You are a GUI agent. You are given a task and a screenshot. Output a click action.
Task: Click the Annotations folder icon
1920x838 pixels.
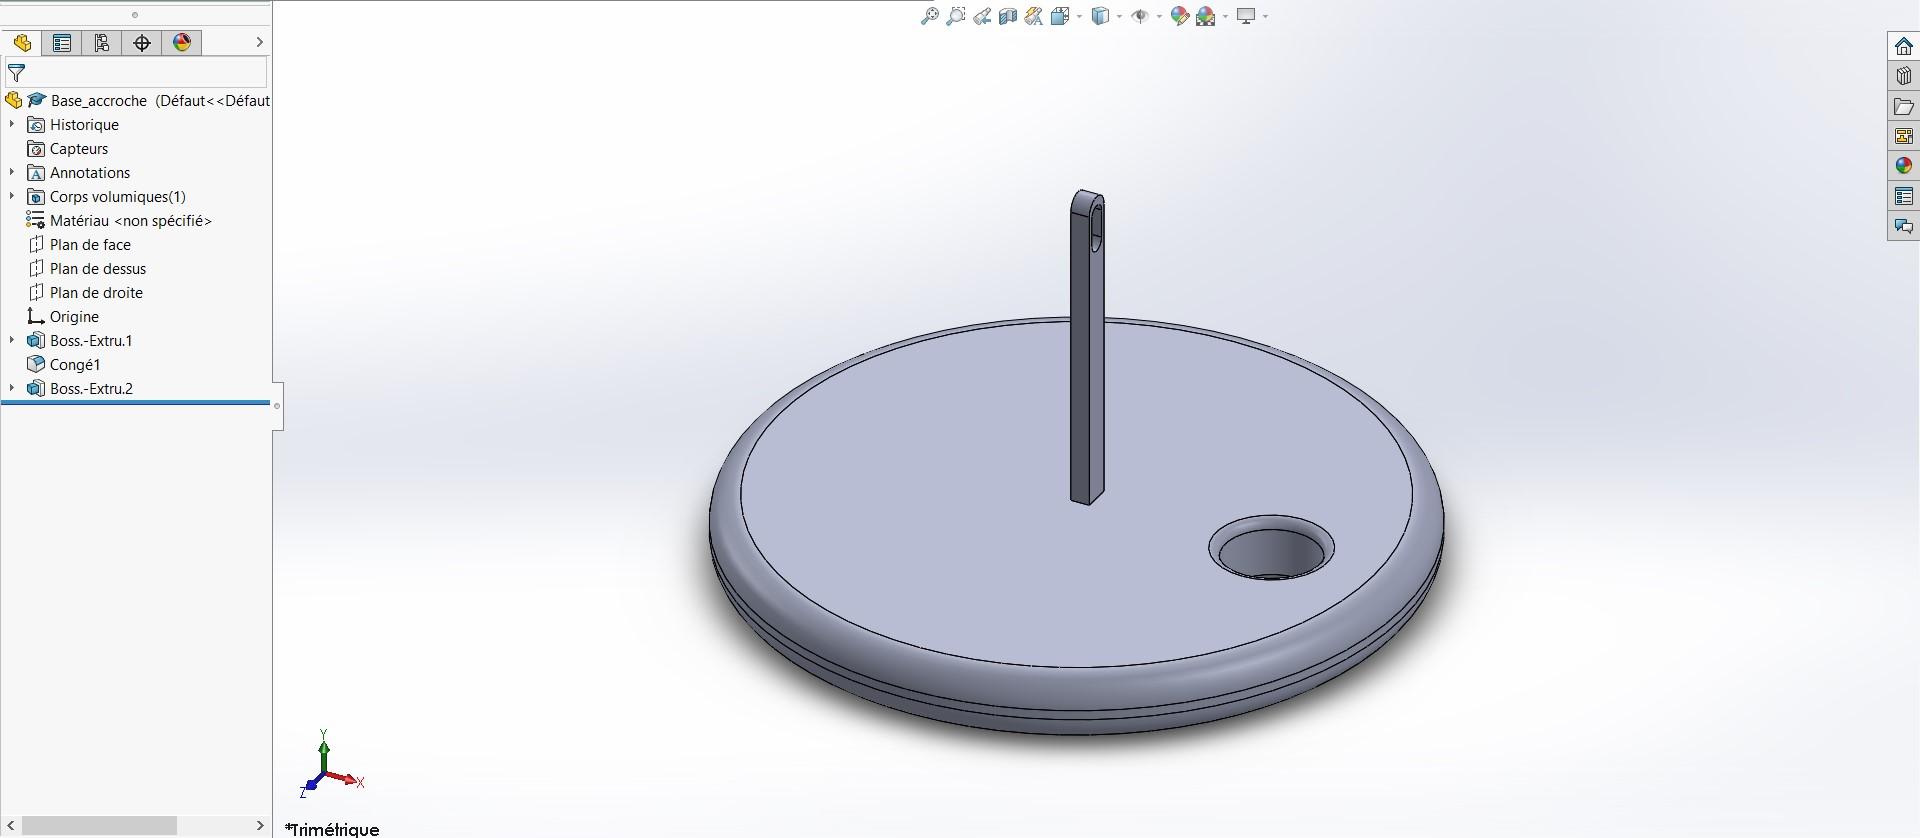[x=36, y=173]
